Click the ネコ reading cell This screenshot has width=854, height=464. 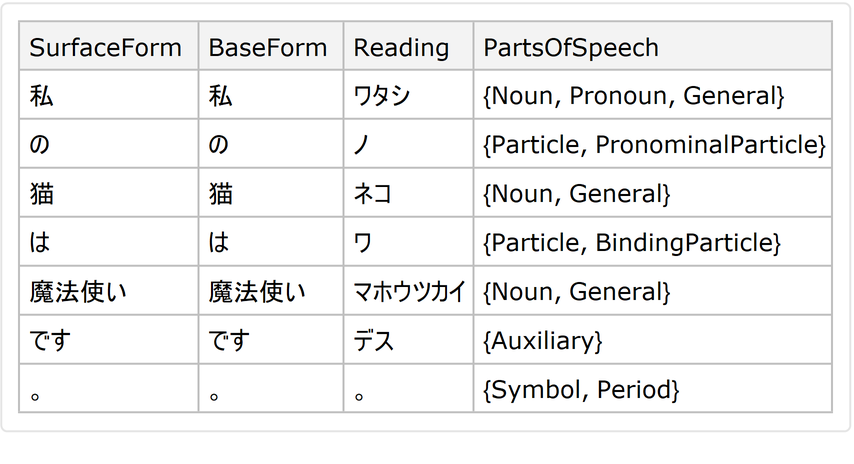375,194
